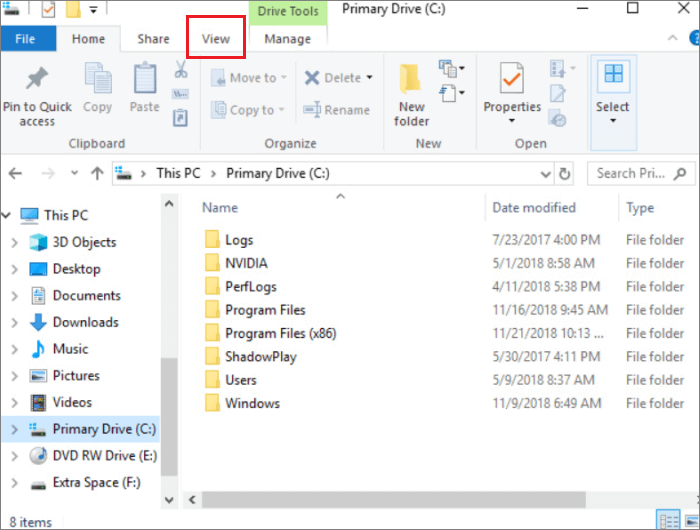700x530 pixels.
Task: Click the Search Primary Drive input box
Action: 630,173
